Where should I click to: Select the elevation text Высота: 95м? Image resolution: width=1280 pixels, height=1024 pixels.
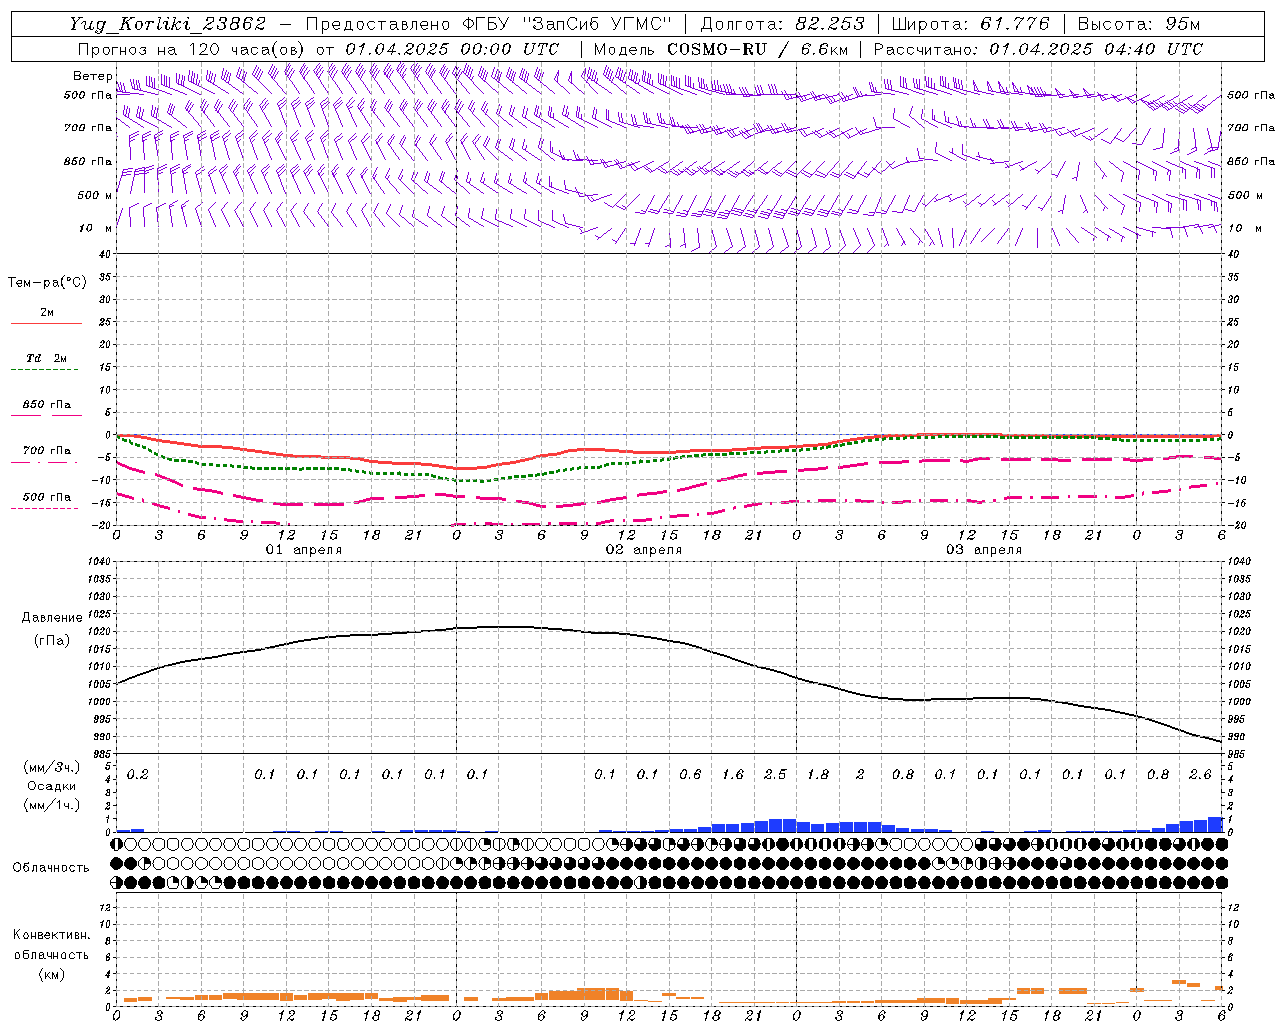[1139, 24]
